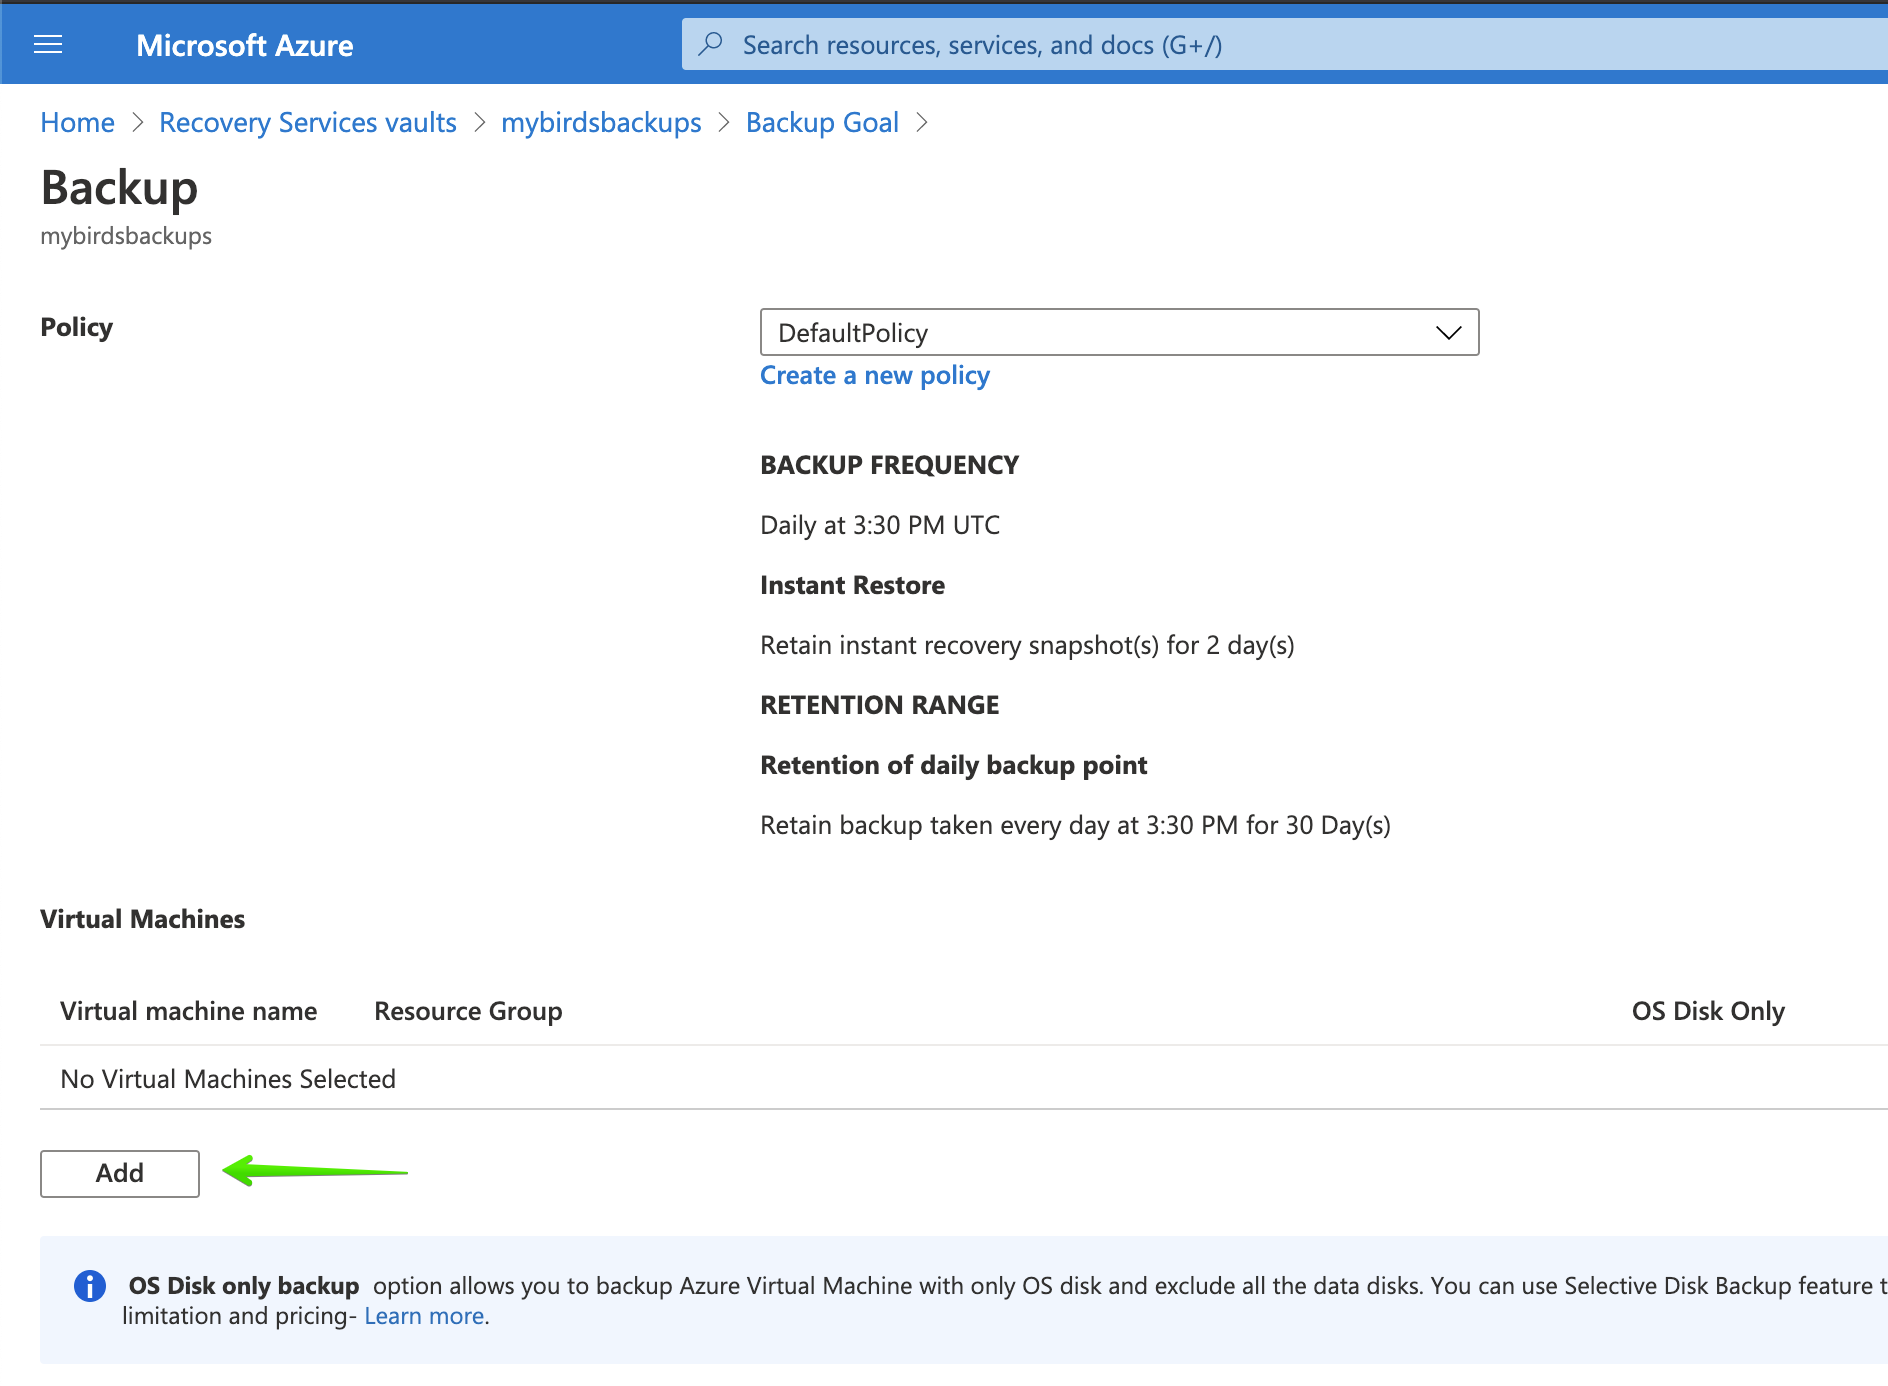The height and width of the screenshot is (1386, 1888).
Task: Click the Retain instant recovery snapshot(s) text
Action: click(x=1027, y=645)
